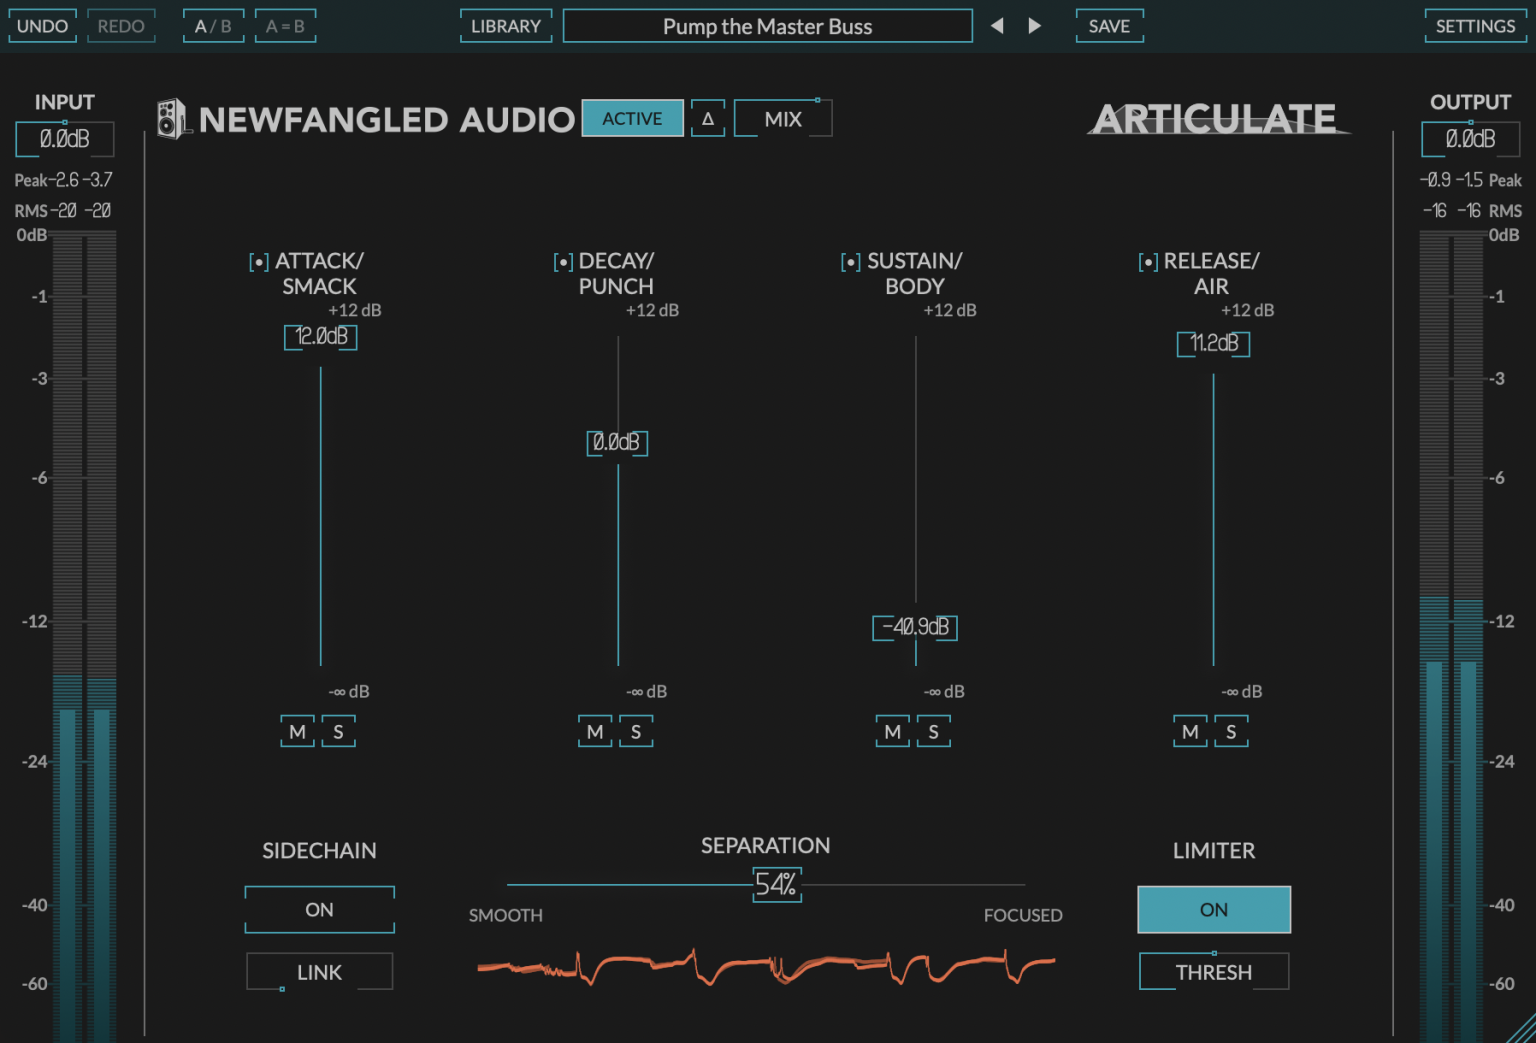Expand the limiter THRESH control
Screen dimensions: 1536x1043
1213,972
